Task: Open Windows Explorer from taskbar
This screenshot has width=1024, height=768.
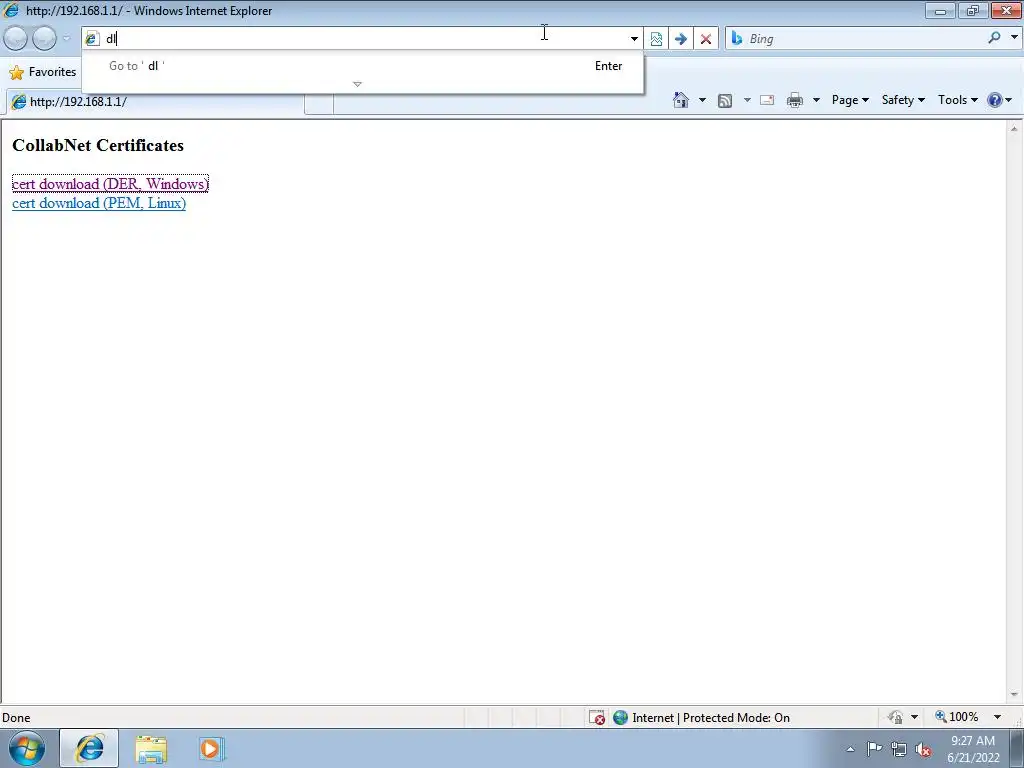Action: tap(151, 749)
